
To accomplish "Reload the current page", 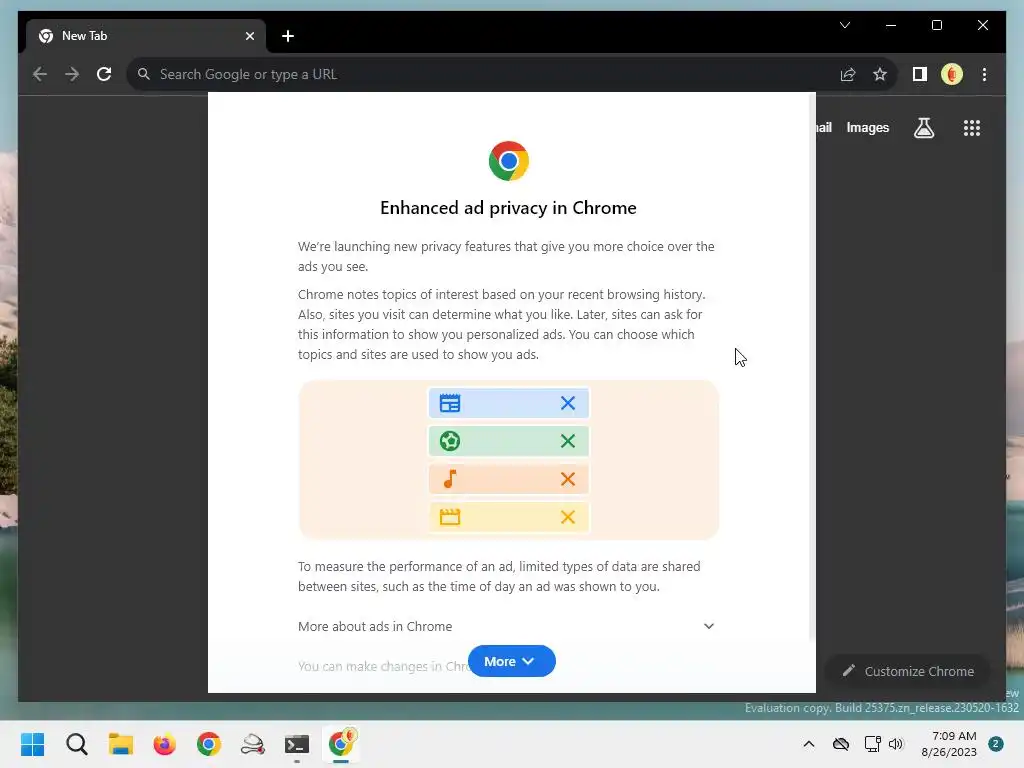I will [x=104, y=74].
